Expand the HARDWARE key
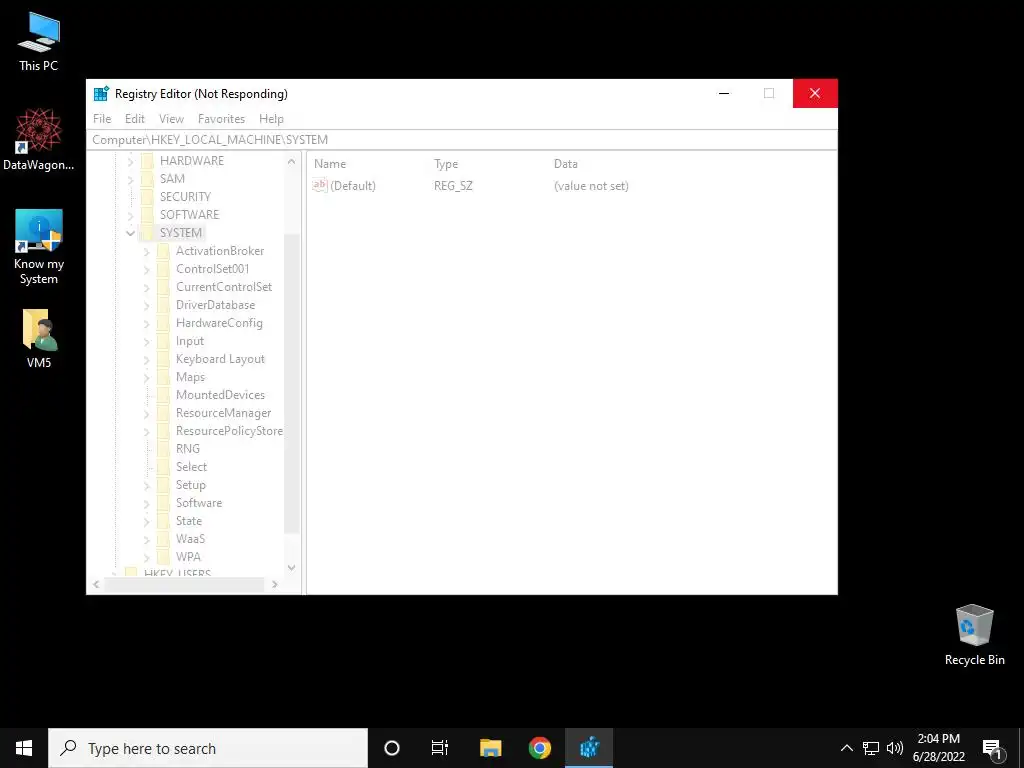1024x768 pixels. tap(131, 161)
